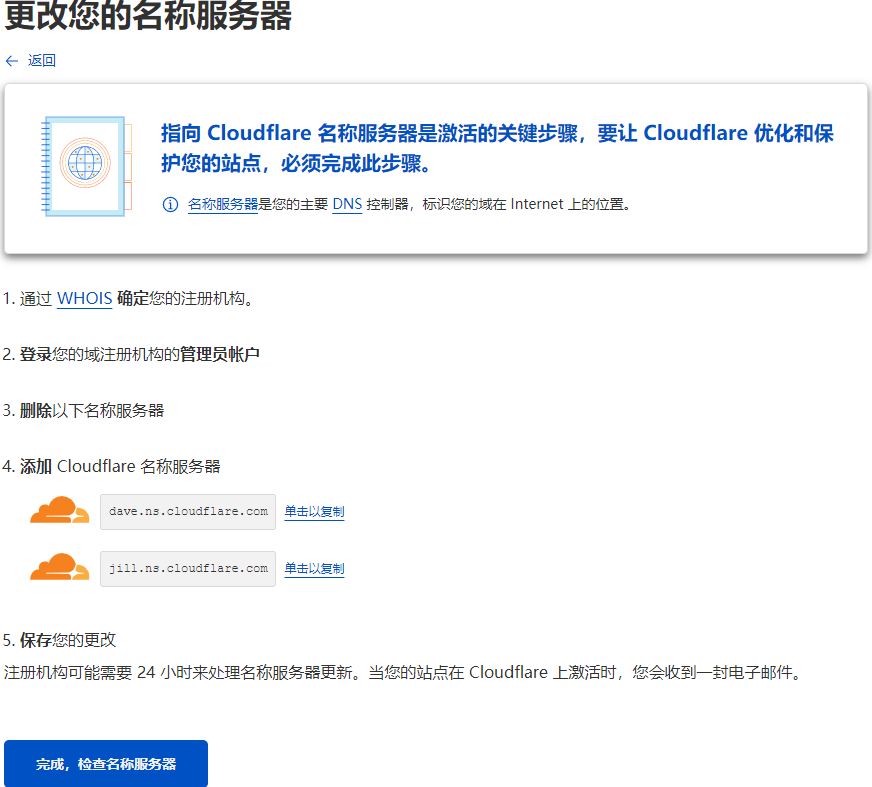This screenshot has height=787, width=872.
Task: Click Cloudflare cloud logo beside jill nameserver
Action: point(60,568)
